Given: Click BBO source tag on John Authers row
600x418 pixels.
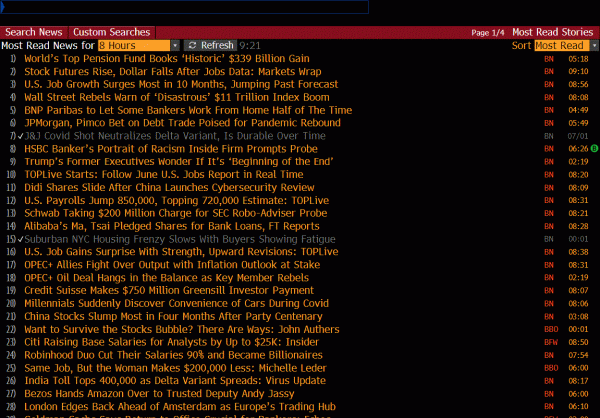Looking at the screenshot, I should [551, 330].
